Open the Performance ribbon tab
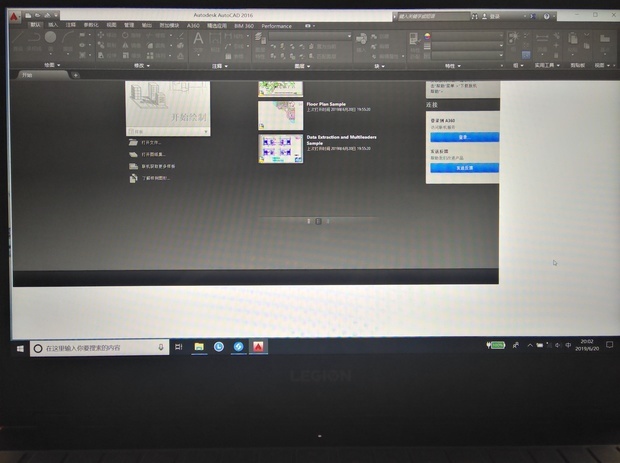620x463 pixels. 277,24
